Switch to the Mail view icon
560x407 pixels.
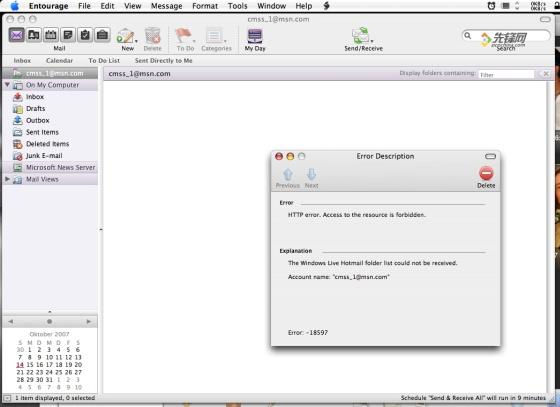click(x=16, y=35)
